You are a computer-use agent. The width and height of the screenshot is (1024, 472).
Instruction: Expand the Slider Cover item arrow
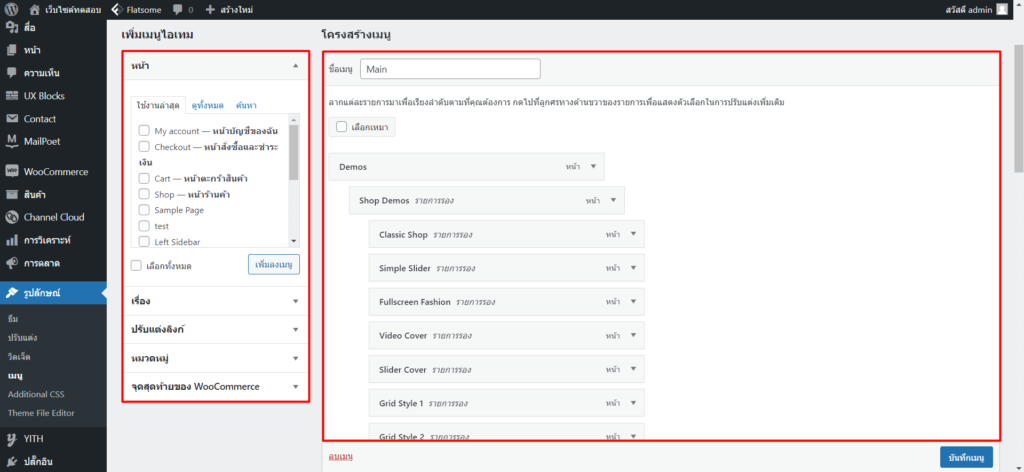tap(633, 370)
